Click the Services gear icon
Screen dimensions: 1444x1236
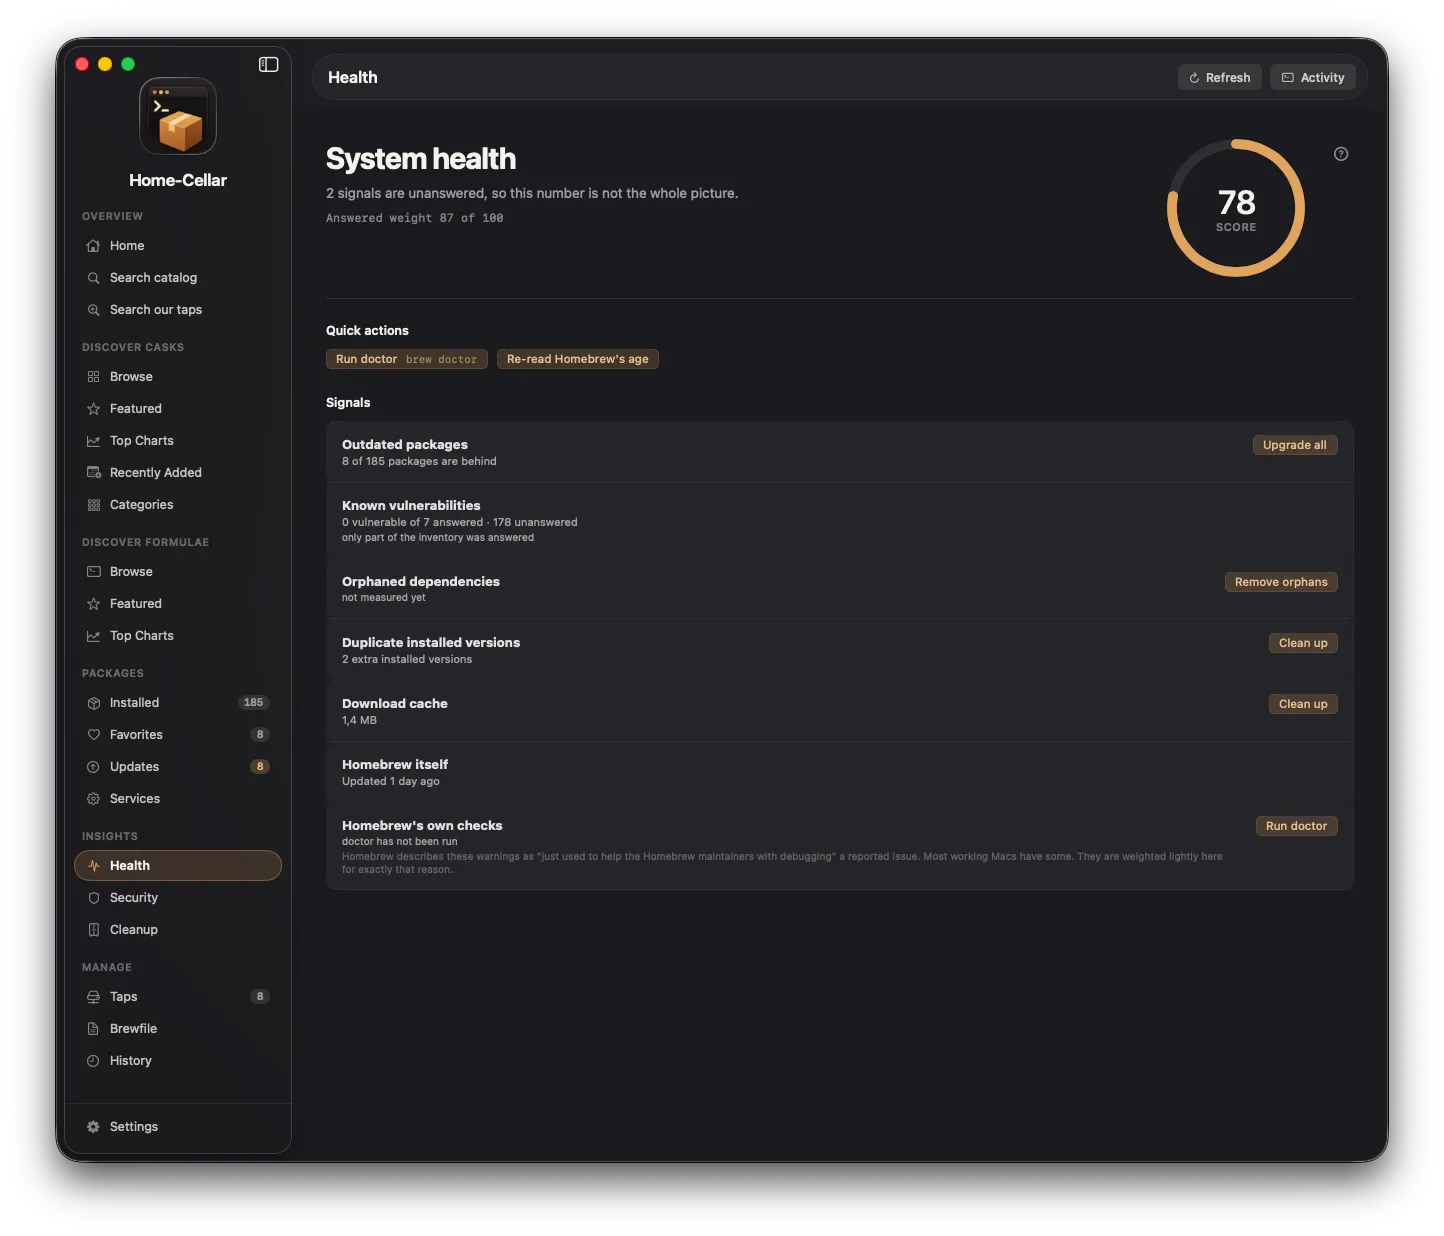pos(93,799)
